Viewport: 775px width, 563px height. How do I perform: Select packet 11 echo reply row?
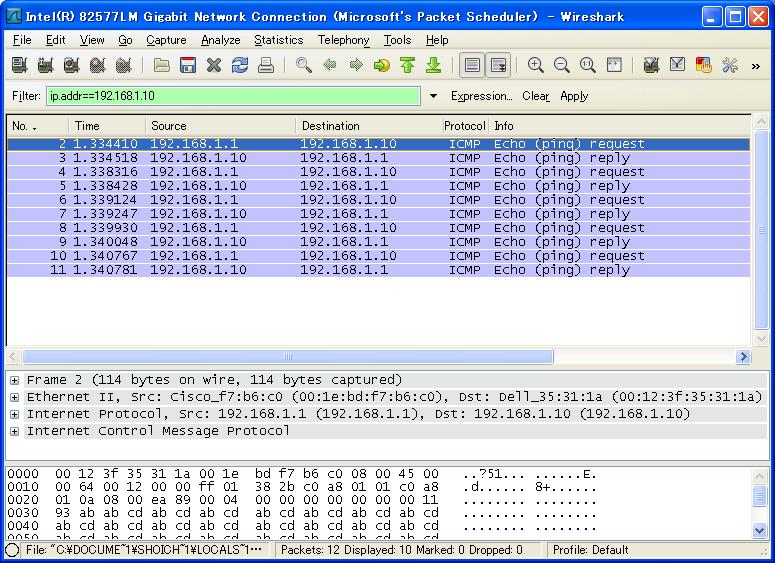(379, 270)
